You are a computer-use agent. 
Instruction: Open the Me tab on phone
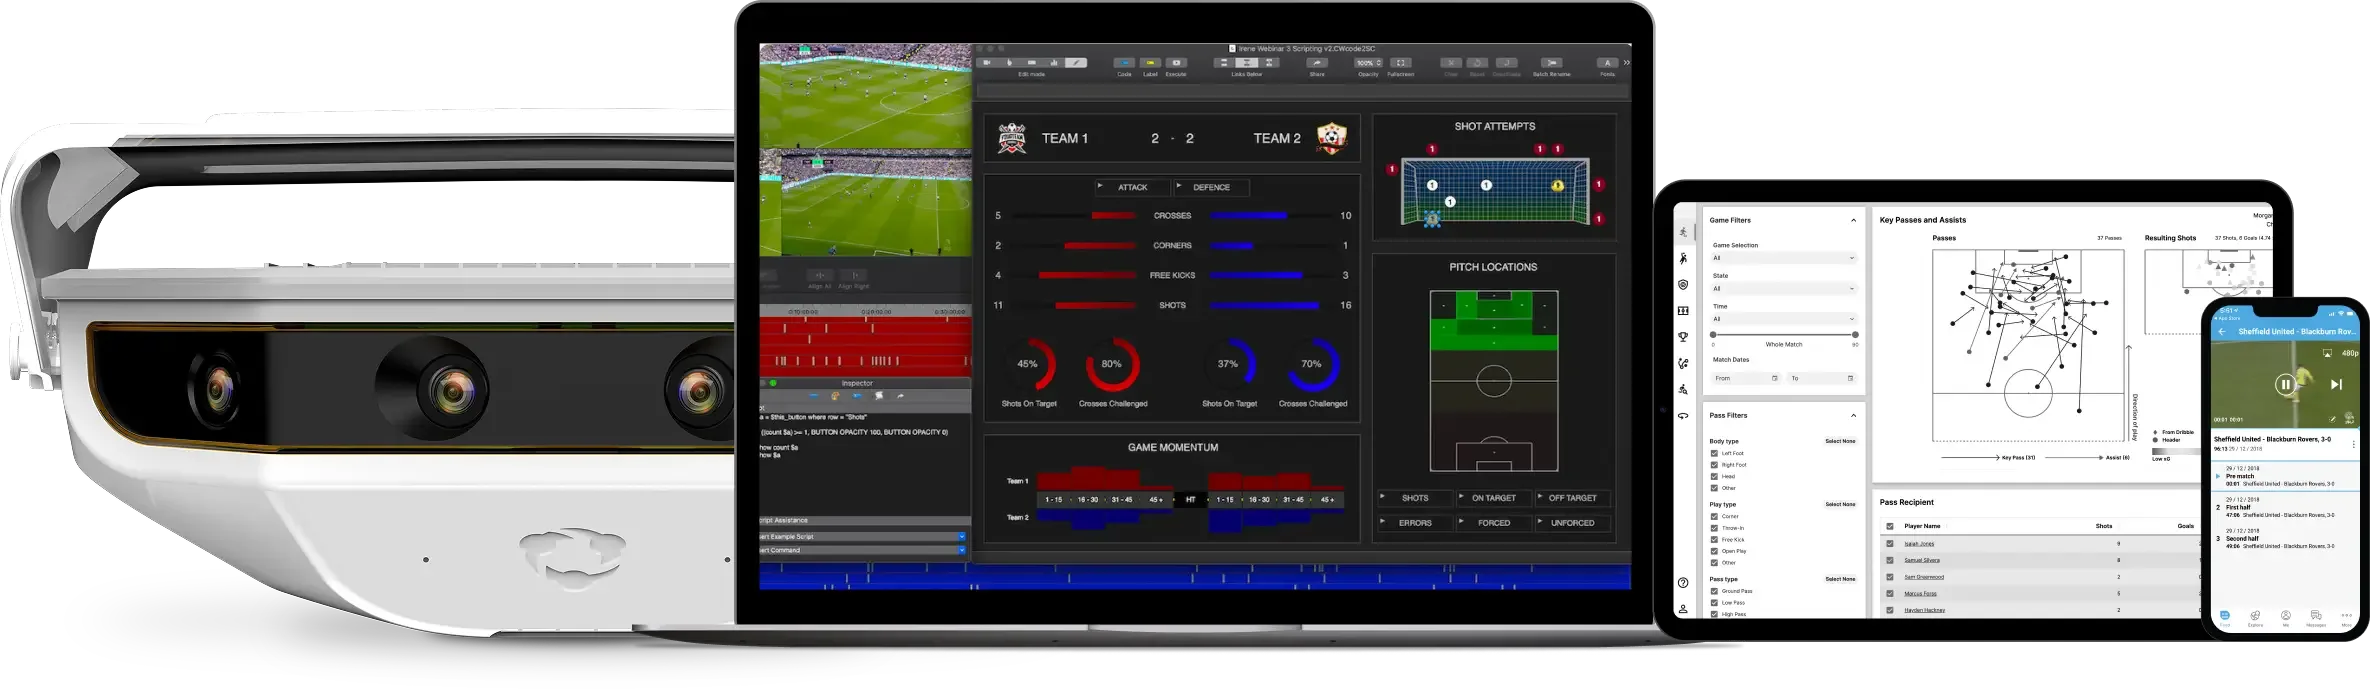point(2286,617)
